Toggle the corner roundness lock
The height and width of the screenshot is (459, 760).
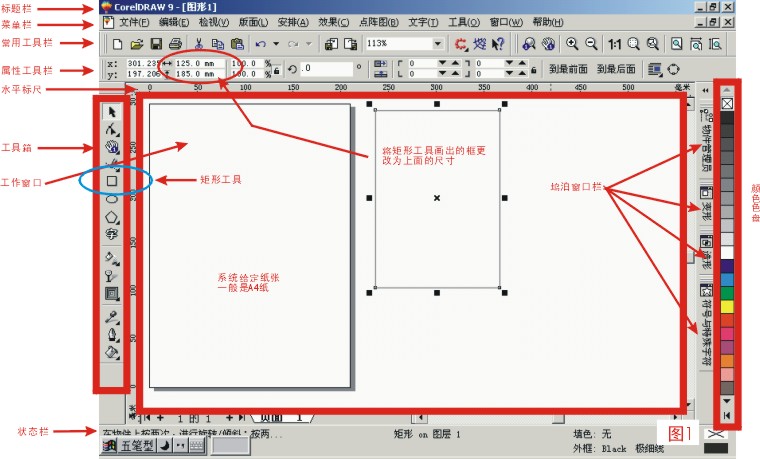[x=534, y=70]
